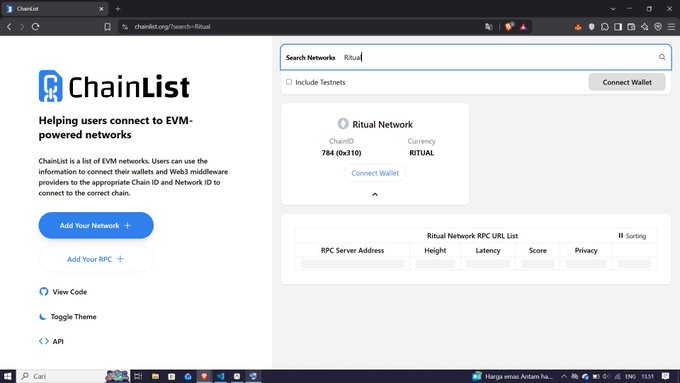Select the ChainList browser tab
Image resolution: width=680 pixels, height=383 pixels.
[x=55, y=9]
